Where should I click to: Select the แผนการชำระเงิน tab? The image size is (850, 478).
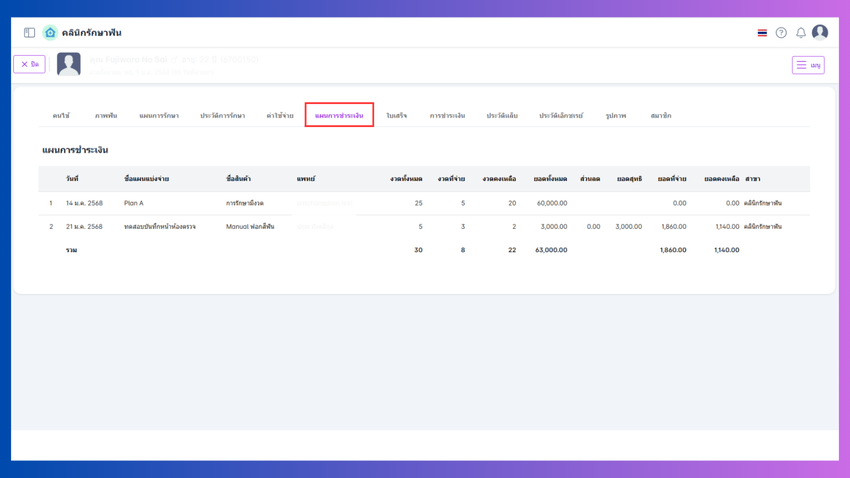(x=339, y=115)
